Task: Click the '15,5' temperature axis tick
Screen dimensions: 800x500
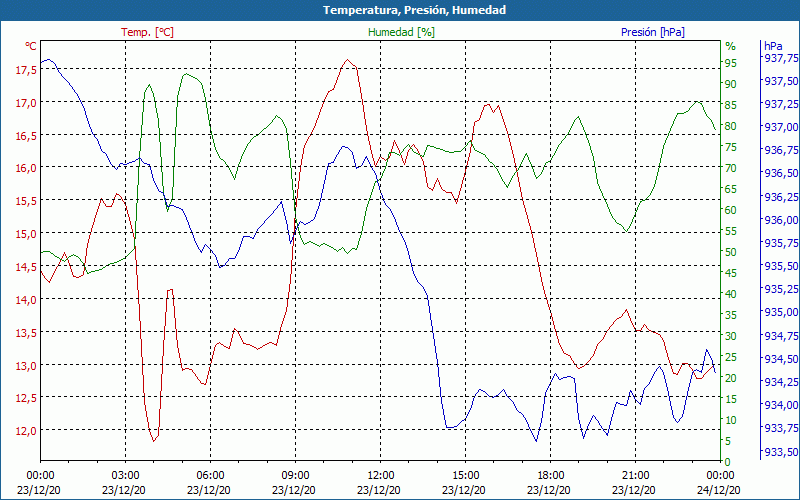Action: pos(26,202)
